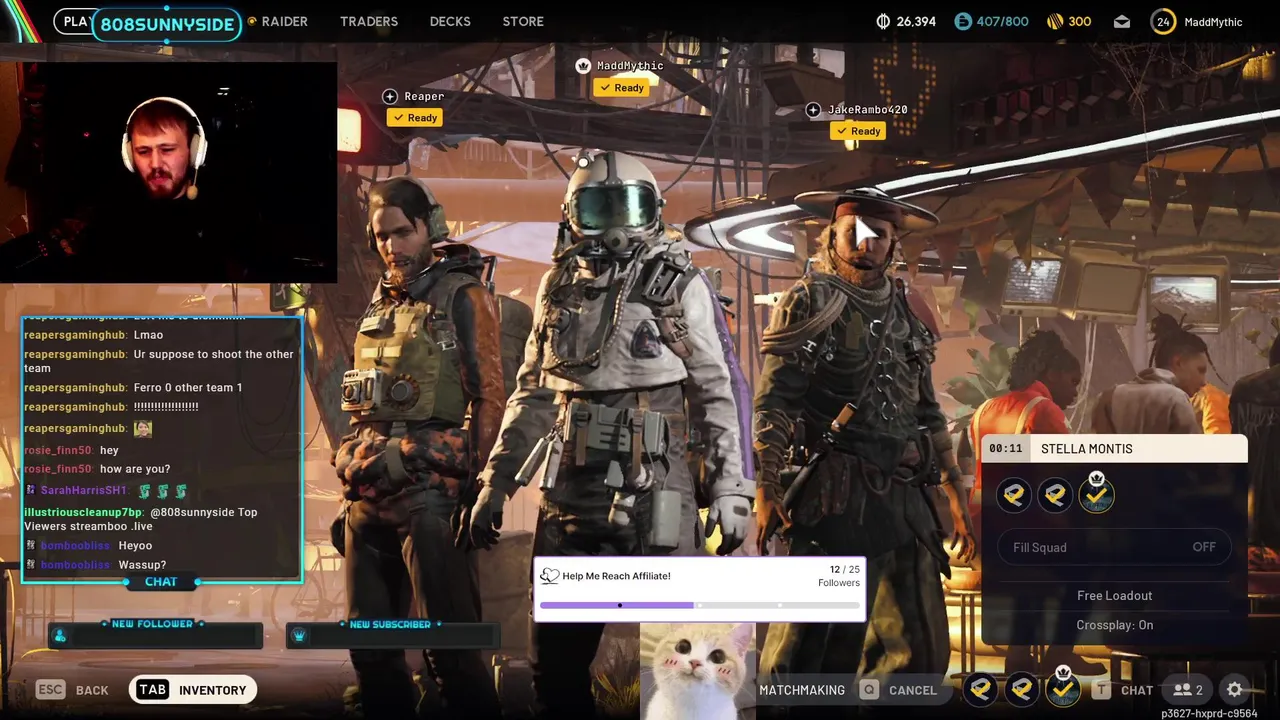The height and width of the screenshot is (720, 1280).
Task: Click the STELLA MONTIS map title
Action: [1086, 449]
